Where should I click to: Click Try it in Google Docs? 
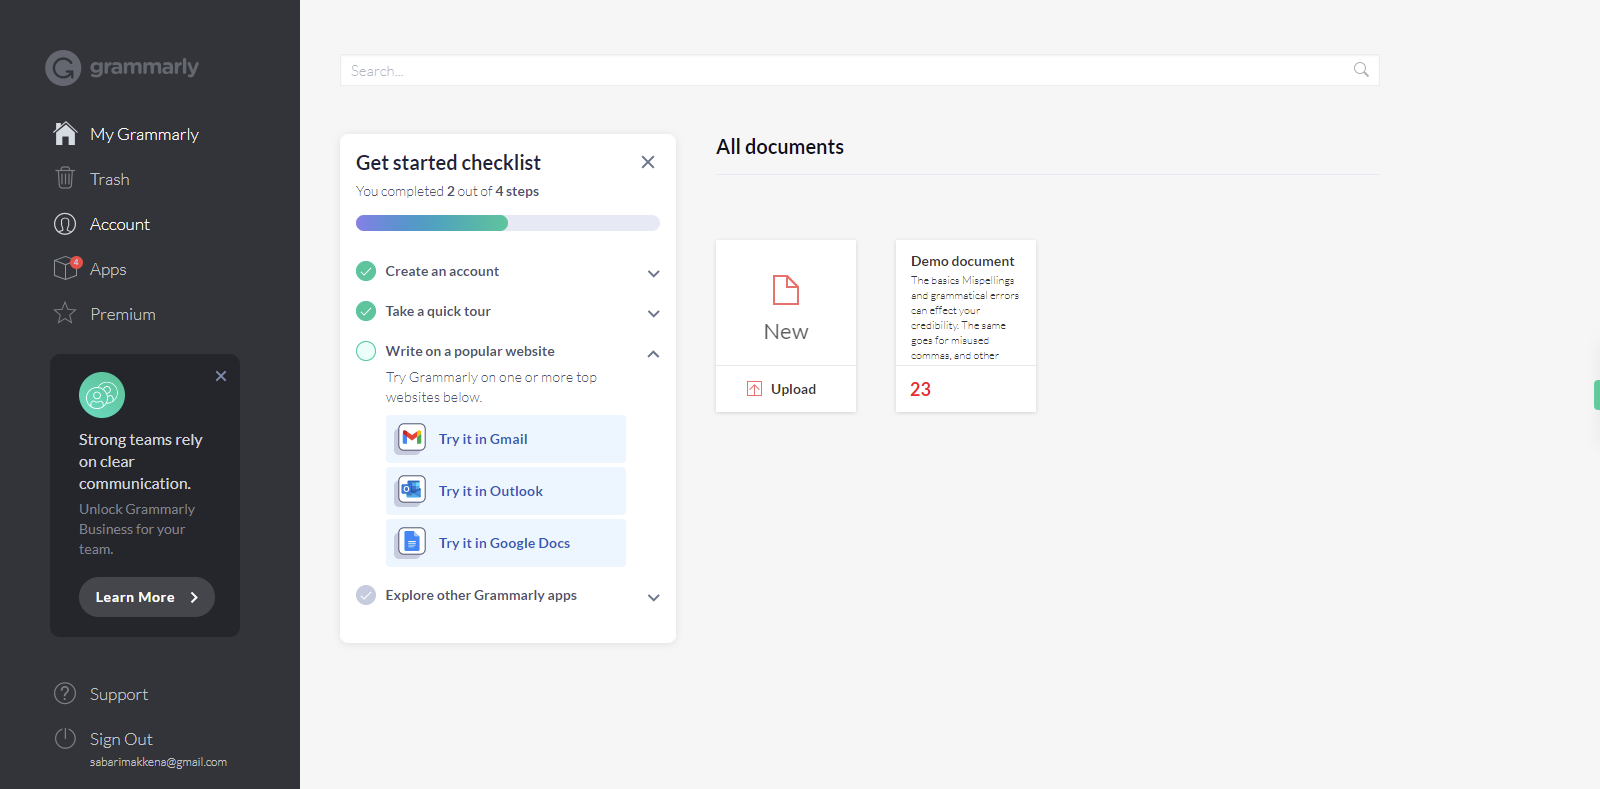(x=506, y=543)
